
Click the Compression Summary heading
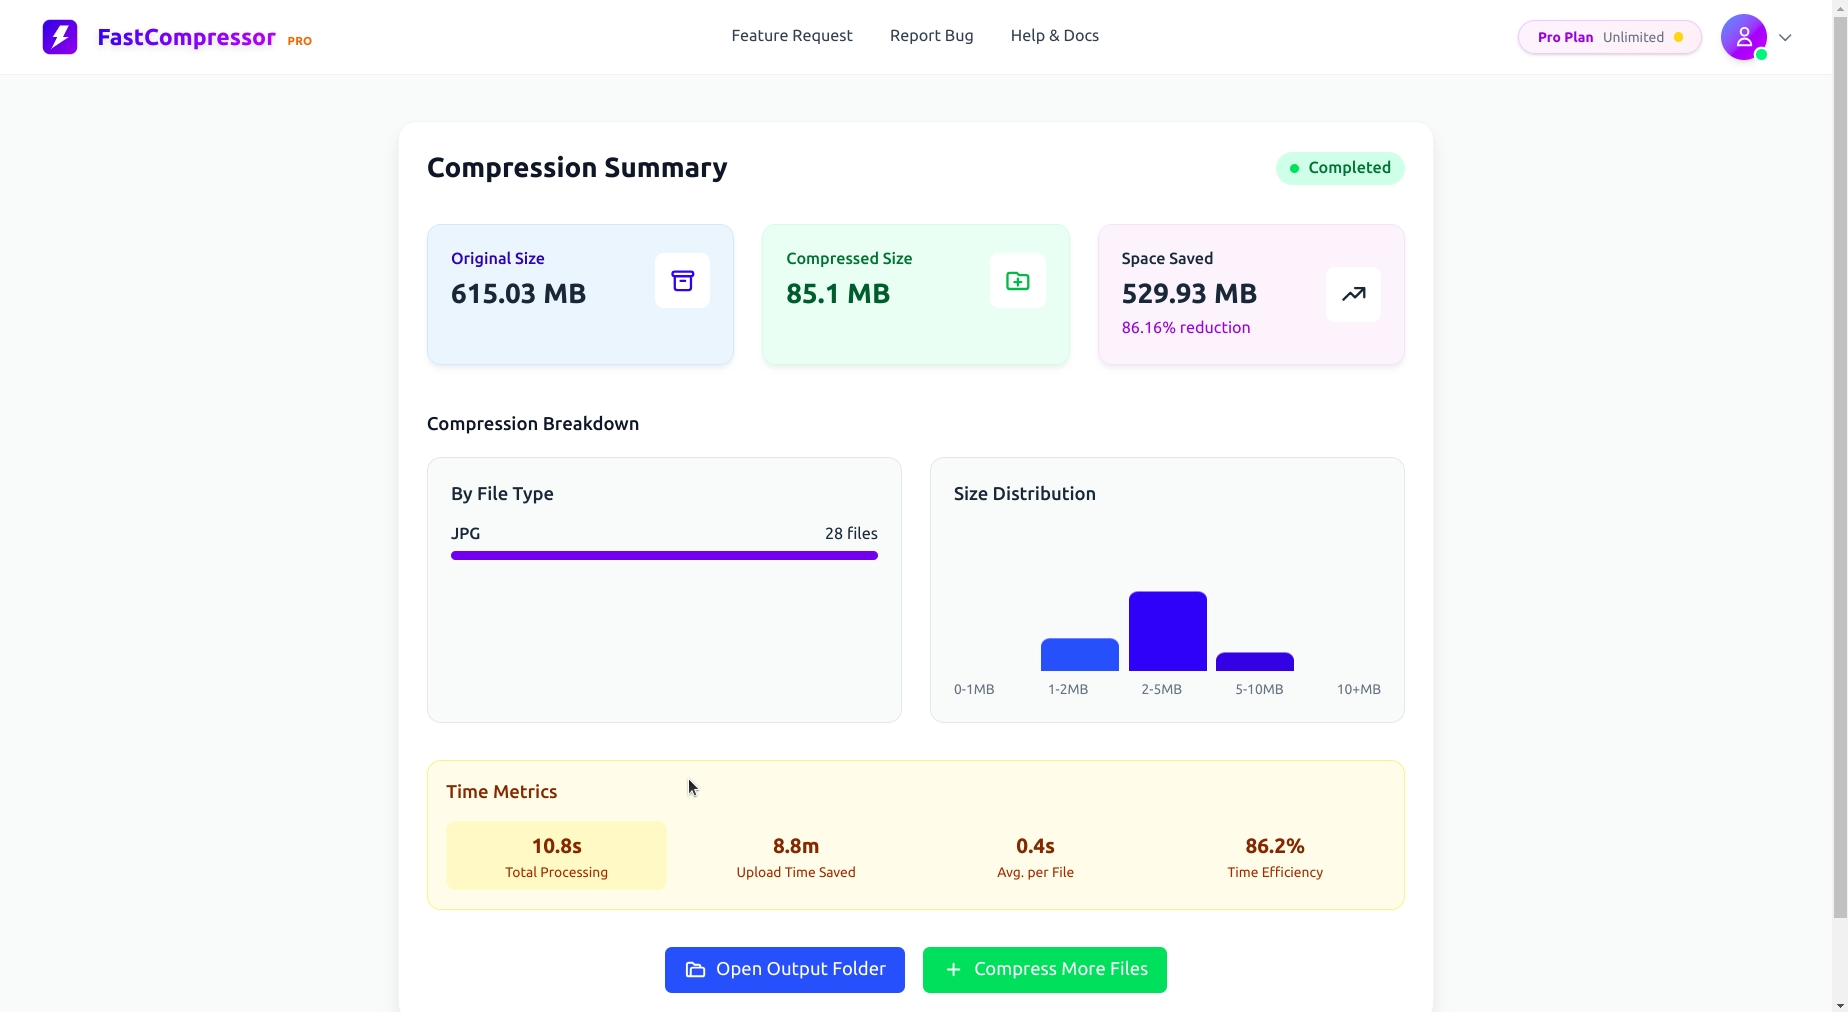click(x=577, y=168)
